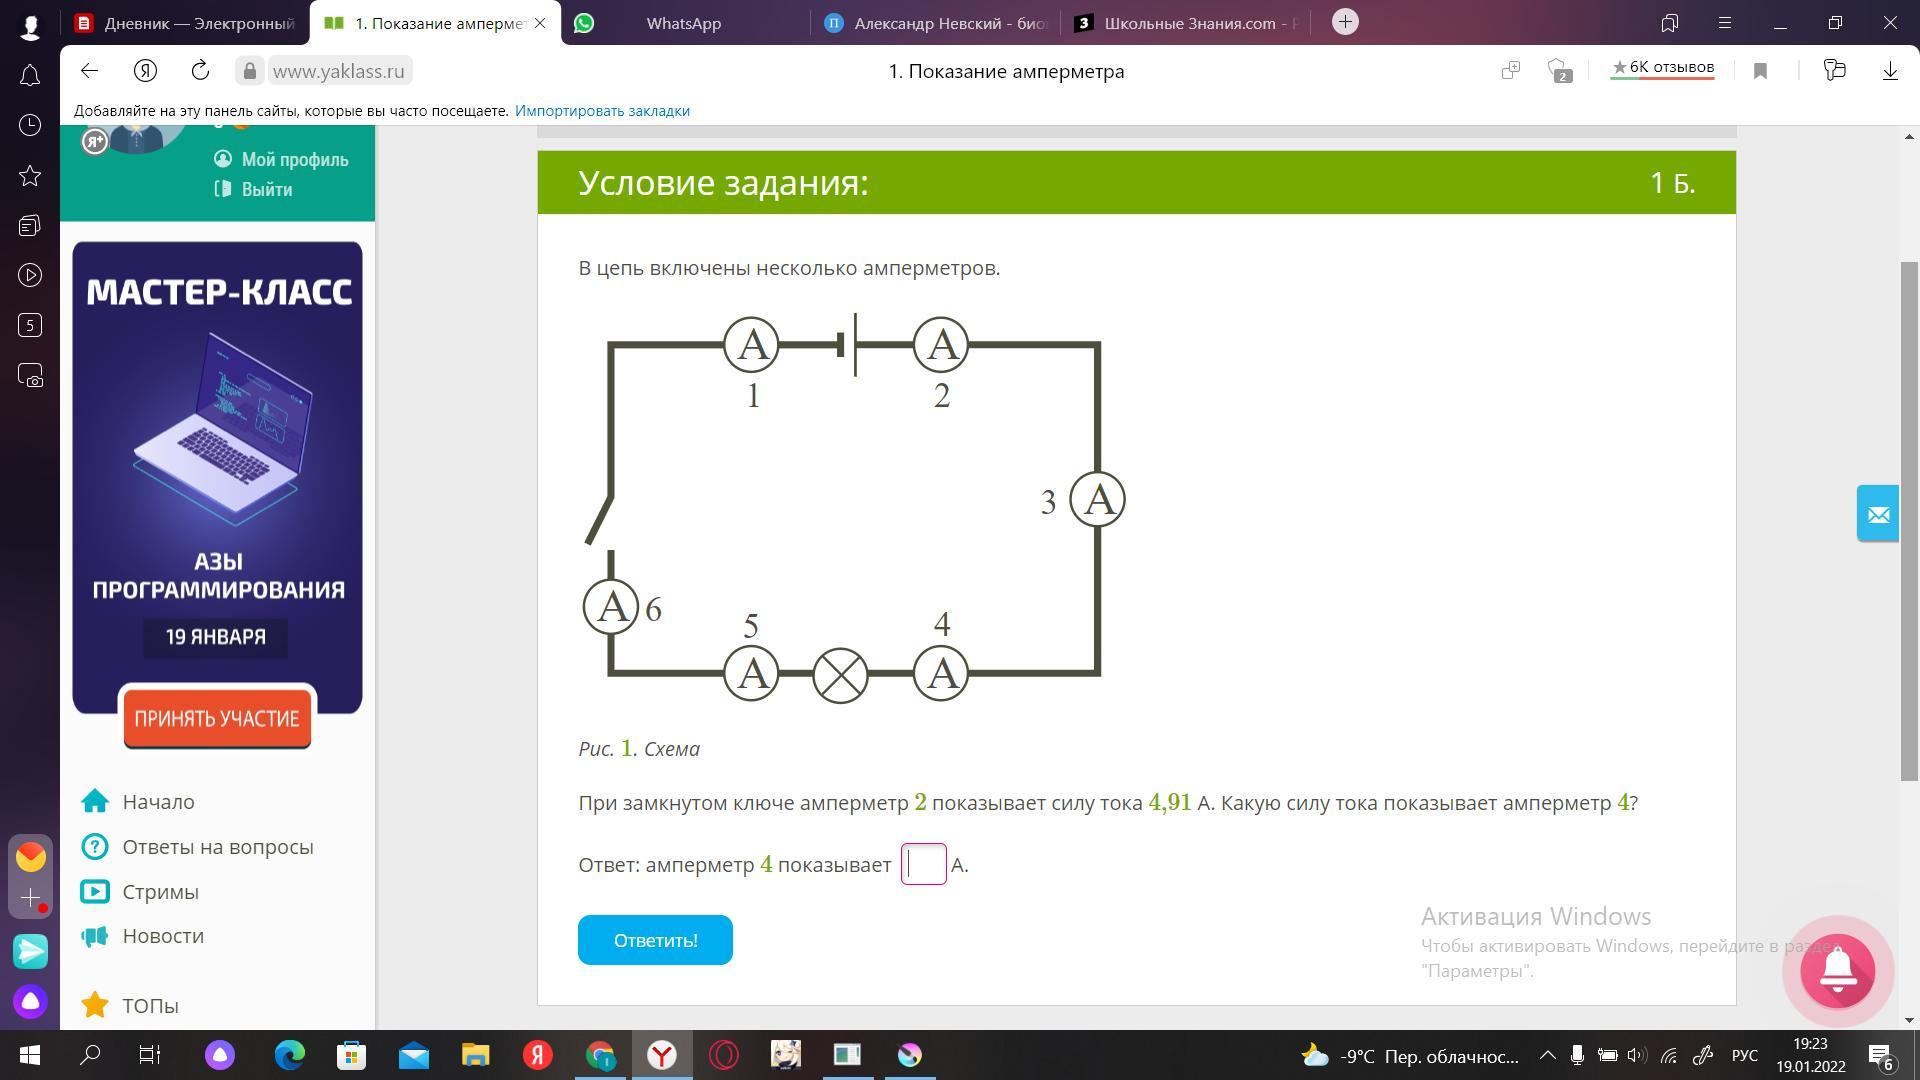Click the blue envelope feedback icon
Viewport: 1920px width, 1080px height.
click(1877, 514)
